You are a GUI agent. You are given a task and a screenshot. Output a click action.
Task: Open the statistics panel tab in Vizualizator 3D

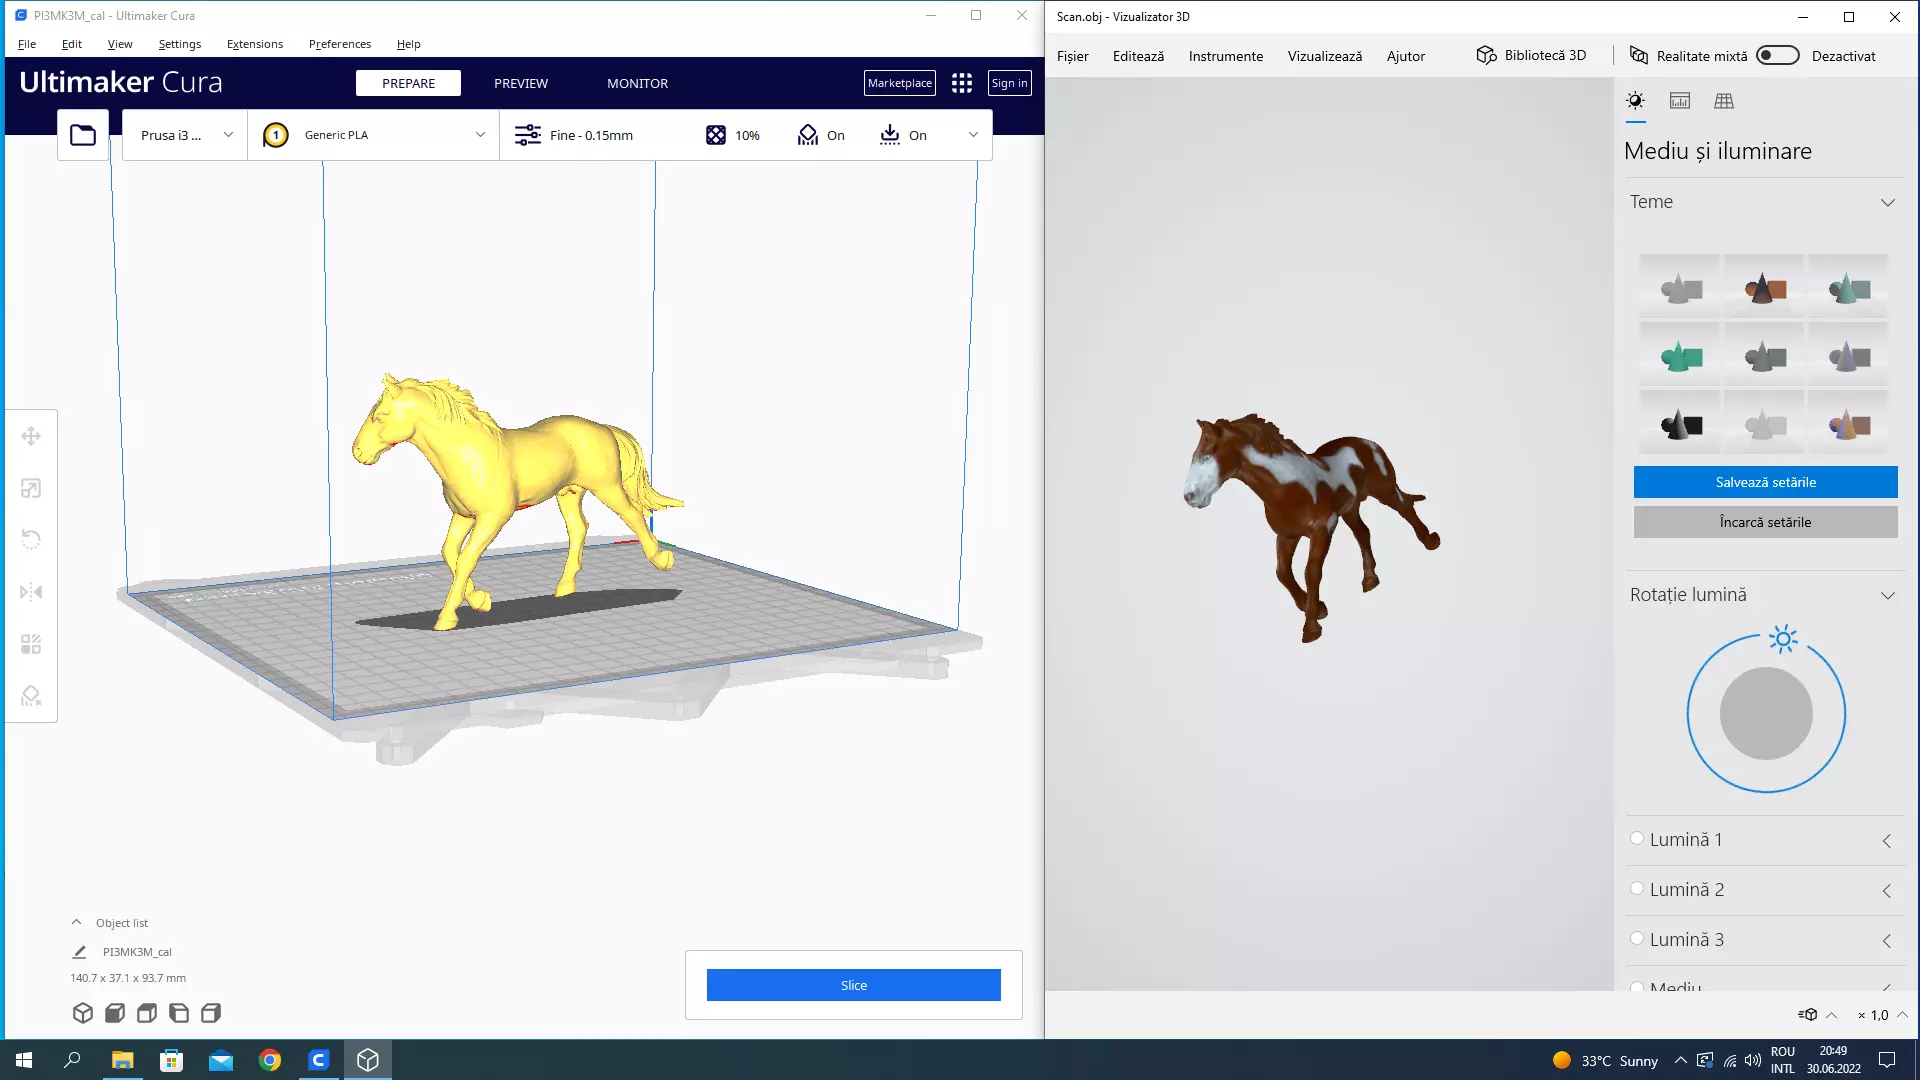(1680, 101)
